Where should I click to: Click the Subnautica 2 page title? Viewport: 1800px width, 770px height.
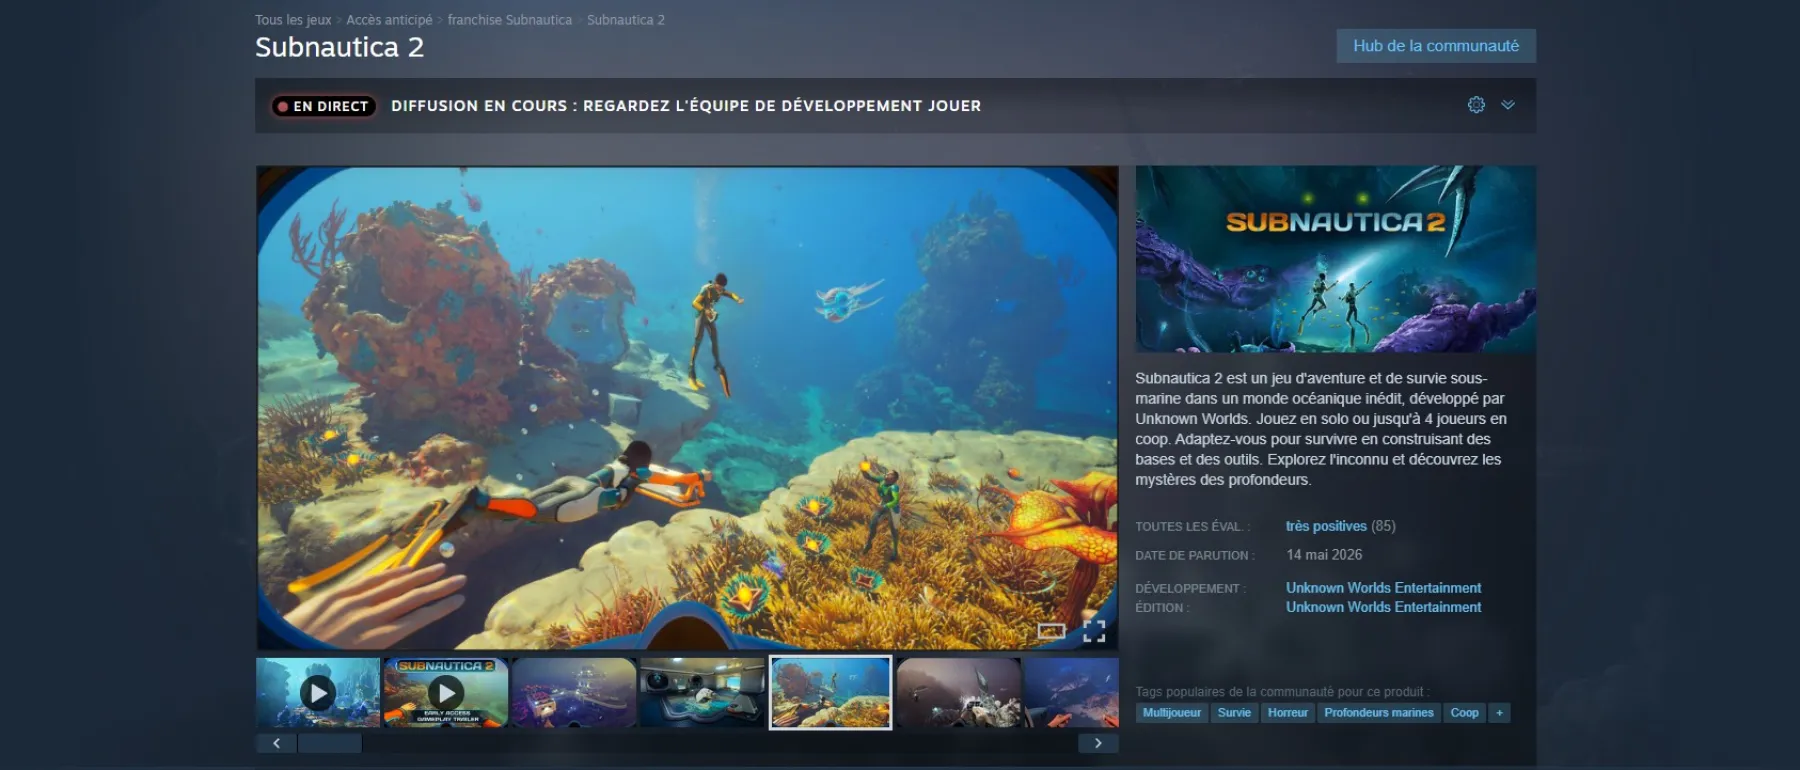pyautogui.click(x=339, y=47)
